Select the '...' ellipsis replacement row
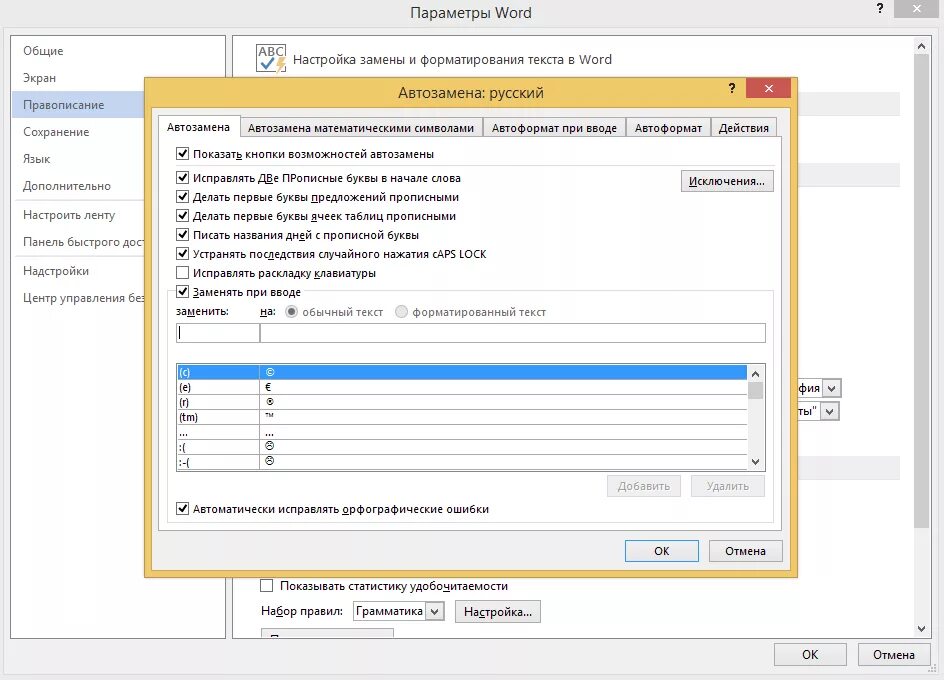This screenshot has width=944, height=680. point(462,432)
